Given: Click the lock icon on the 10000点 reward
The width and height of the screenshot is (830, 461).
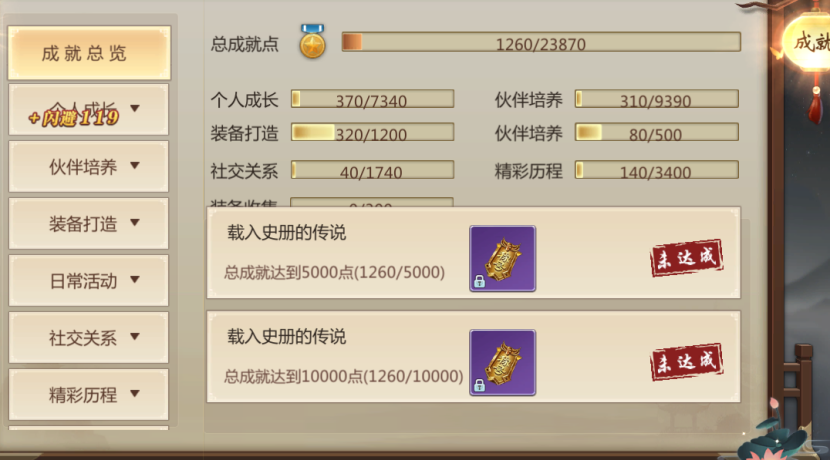Looking at the screenshot, I should pos(480,385).
